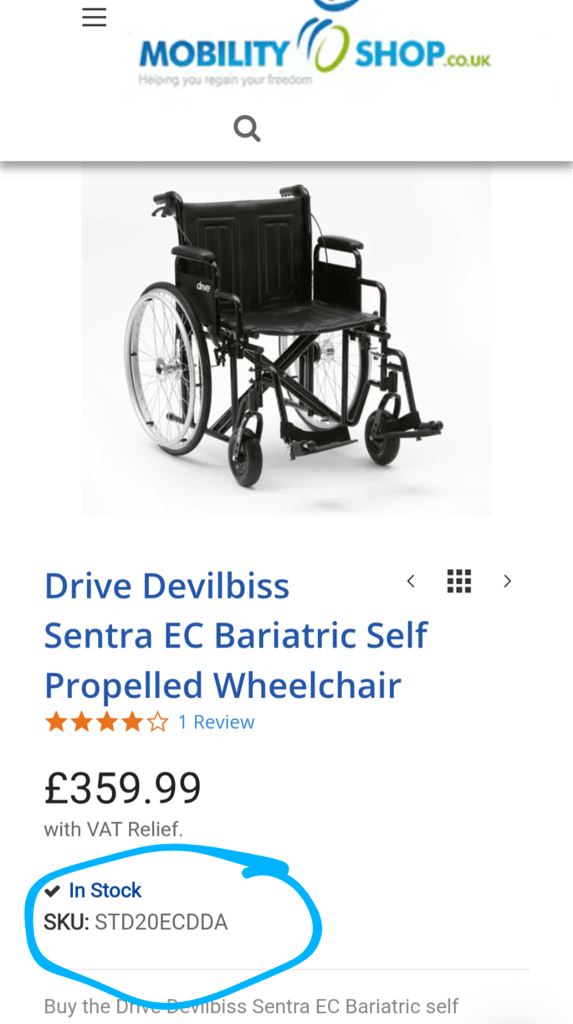Click the orange star rating
The image size is (573, 1024).
(106, 722)
